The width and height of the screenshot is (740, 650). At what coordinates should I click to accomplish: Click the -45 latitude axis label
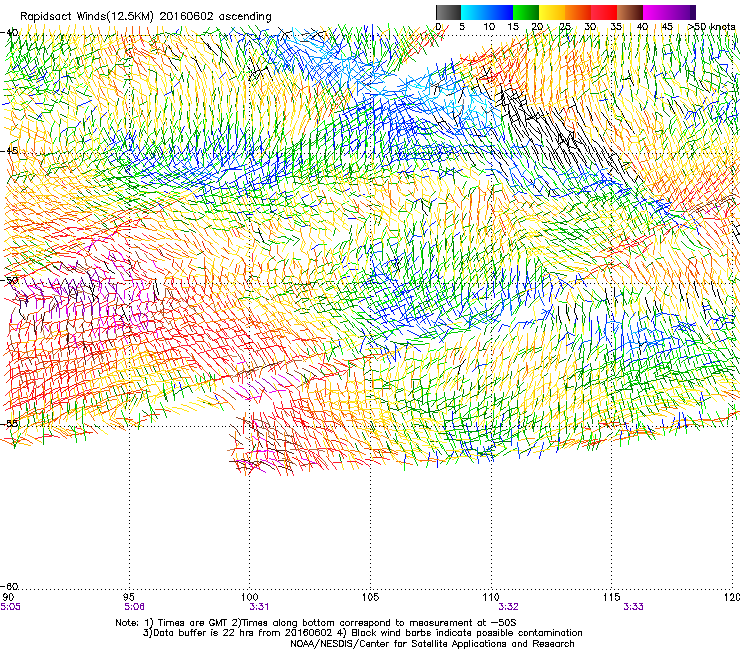click(10, 151)
